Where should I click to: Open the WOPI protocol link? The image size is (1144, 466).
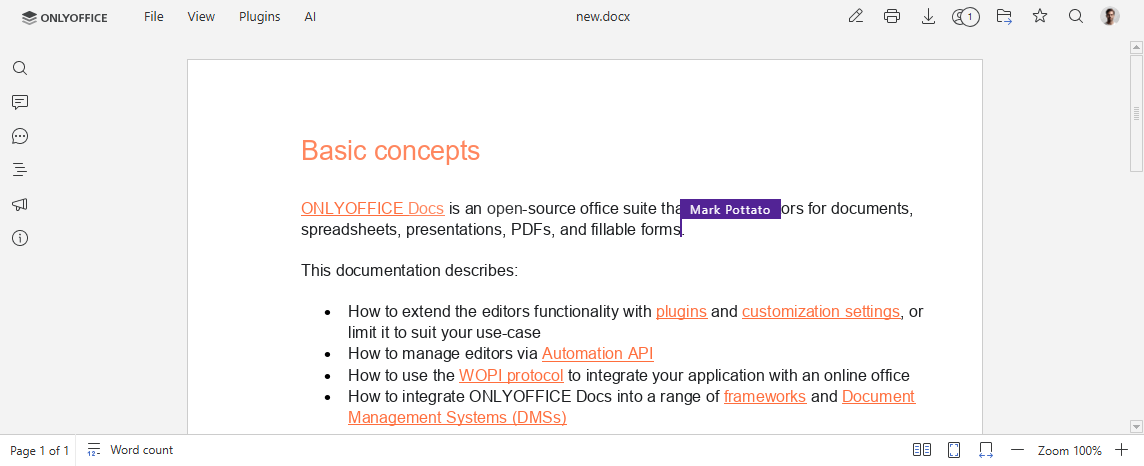click(x=511, y=376)
